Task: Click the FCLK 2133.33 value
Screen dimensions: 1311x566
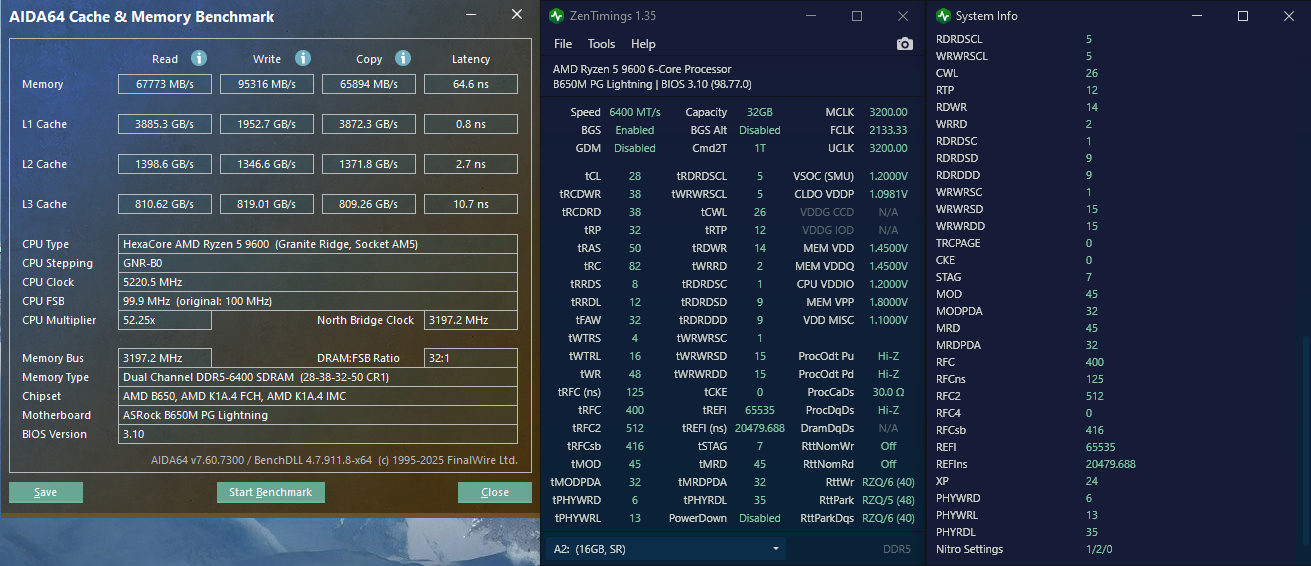Action: click(888, 130)
